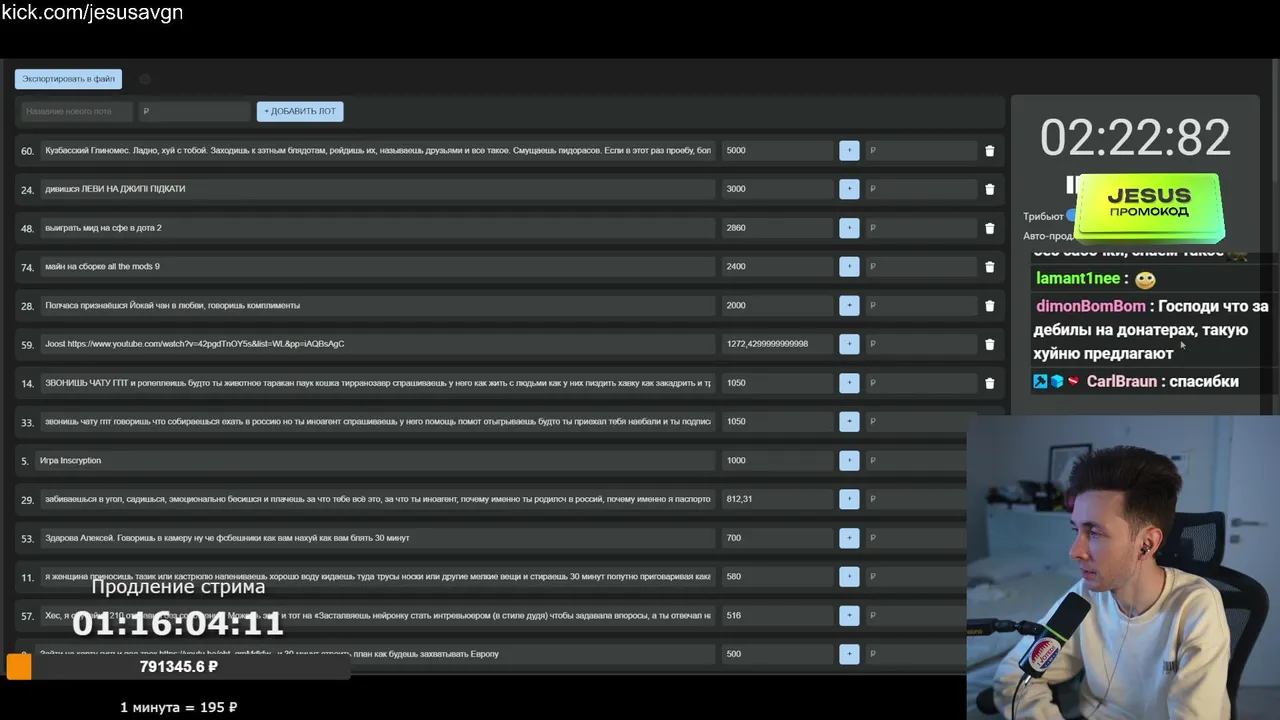The height and width of the screenshot is (720, 1280).
Task: Click the new lot ₽ price field
Action: pyautogui.click(x=194, y=111)
